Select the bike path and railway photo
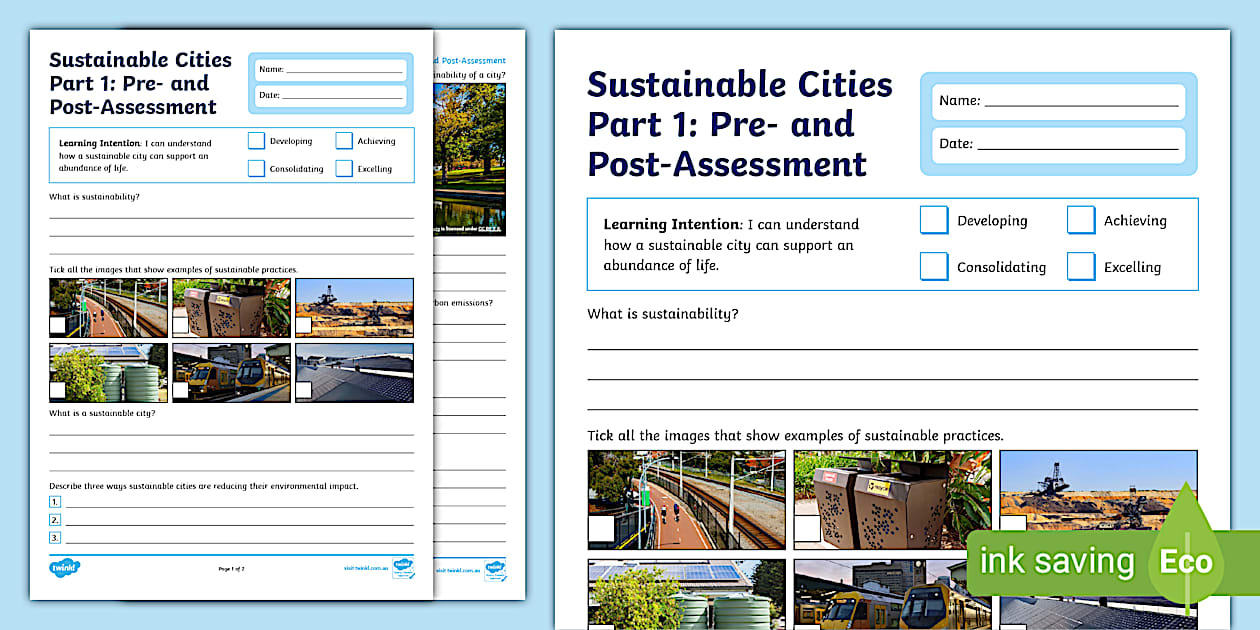This screenshot has height=630, width=1260. (686, 500)
